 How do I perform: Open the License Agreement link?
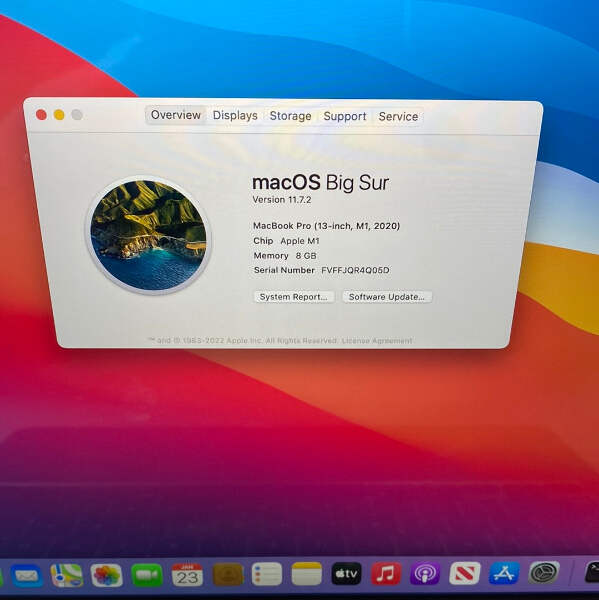[x=377, y=341]
